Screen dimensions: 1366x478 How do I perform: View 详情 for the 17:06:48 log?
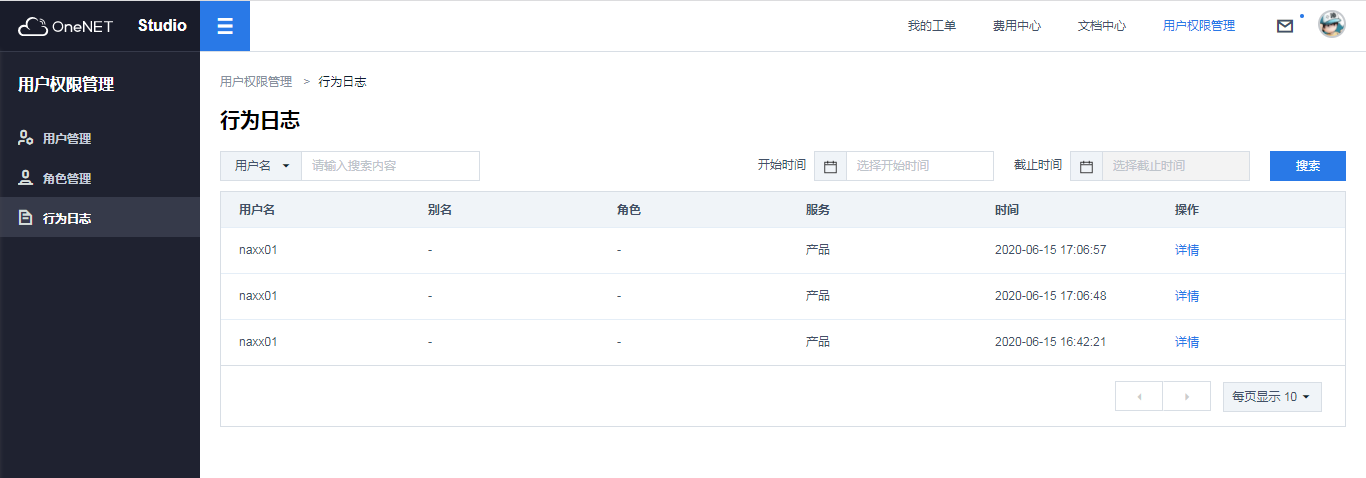[x=1187, y=296]
